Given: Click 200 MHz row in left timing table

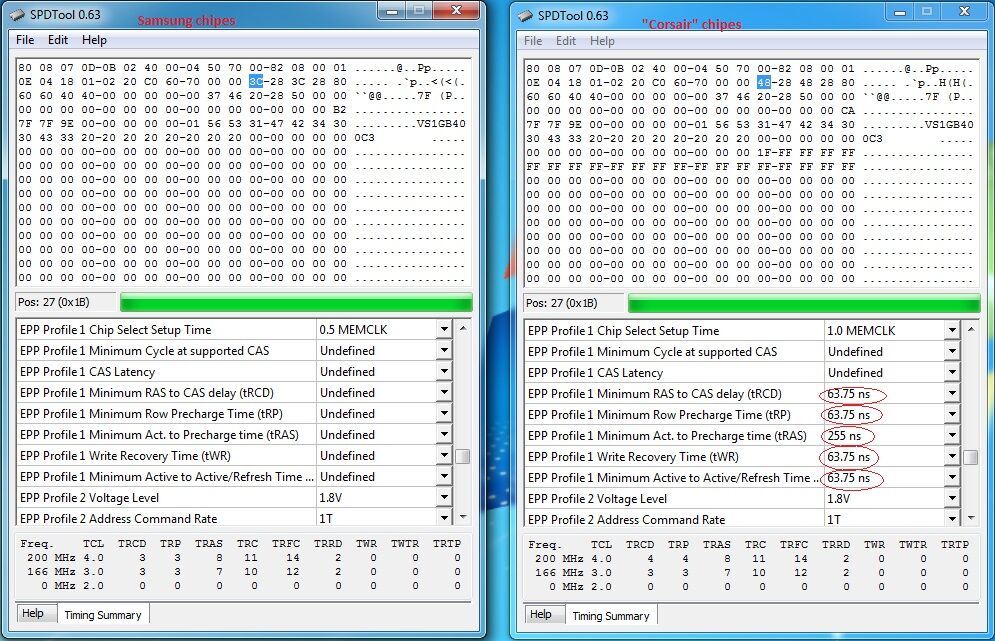Looking at the screenshot, I should [x=244, y=557].
